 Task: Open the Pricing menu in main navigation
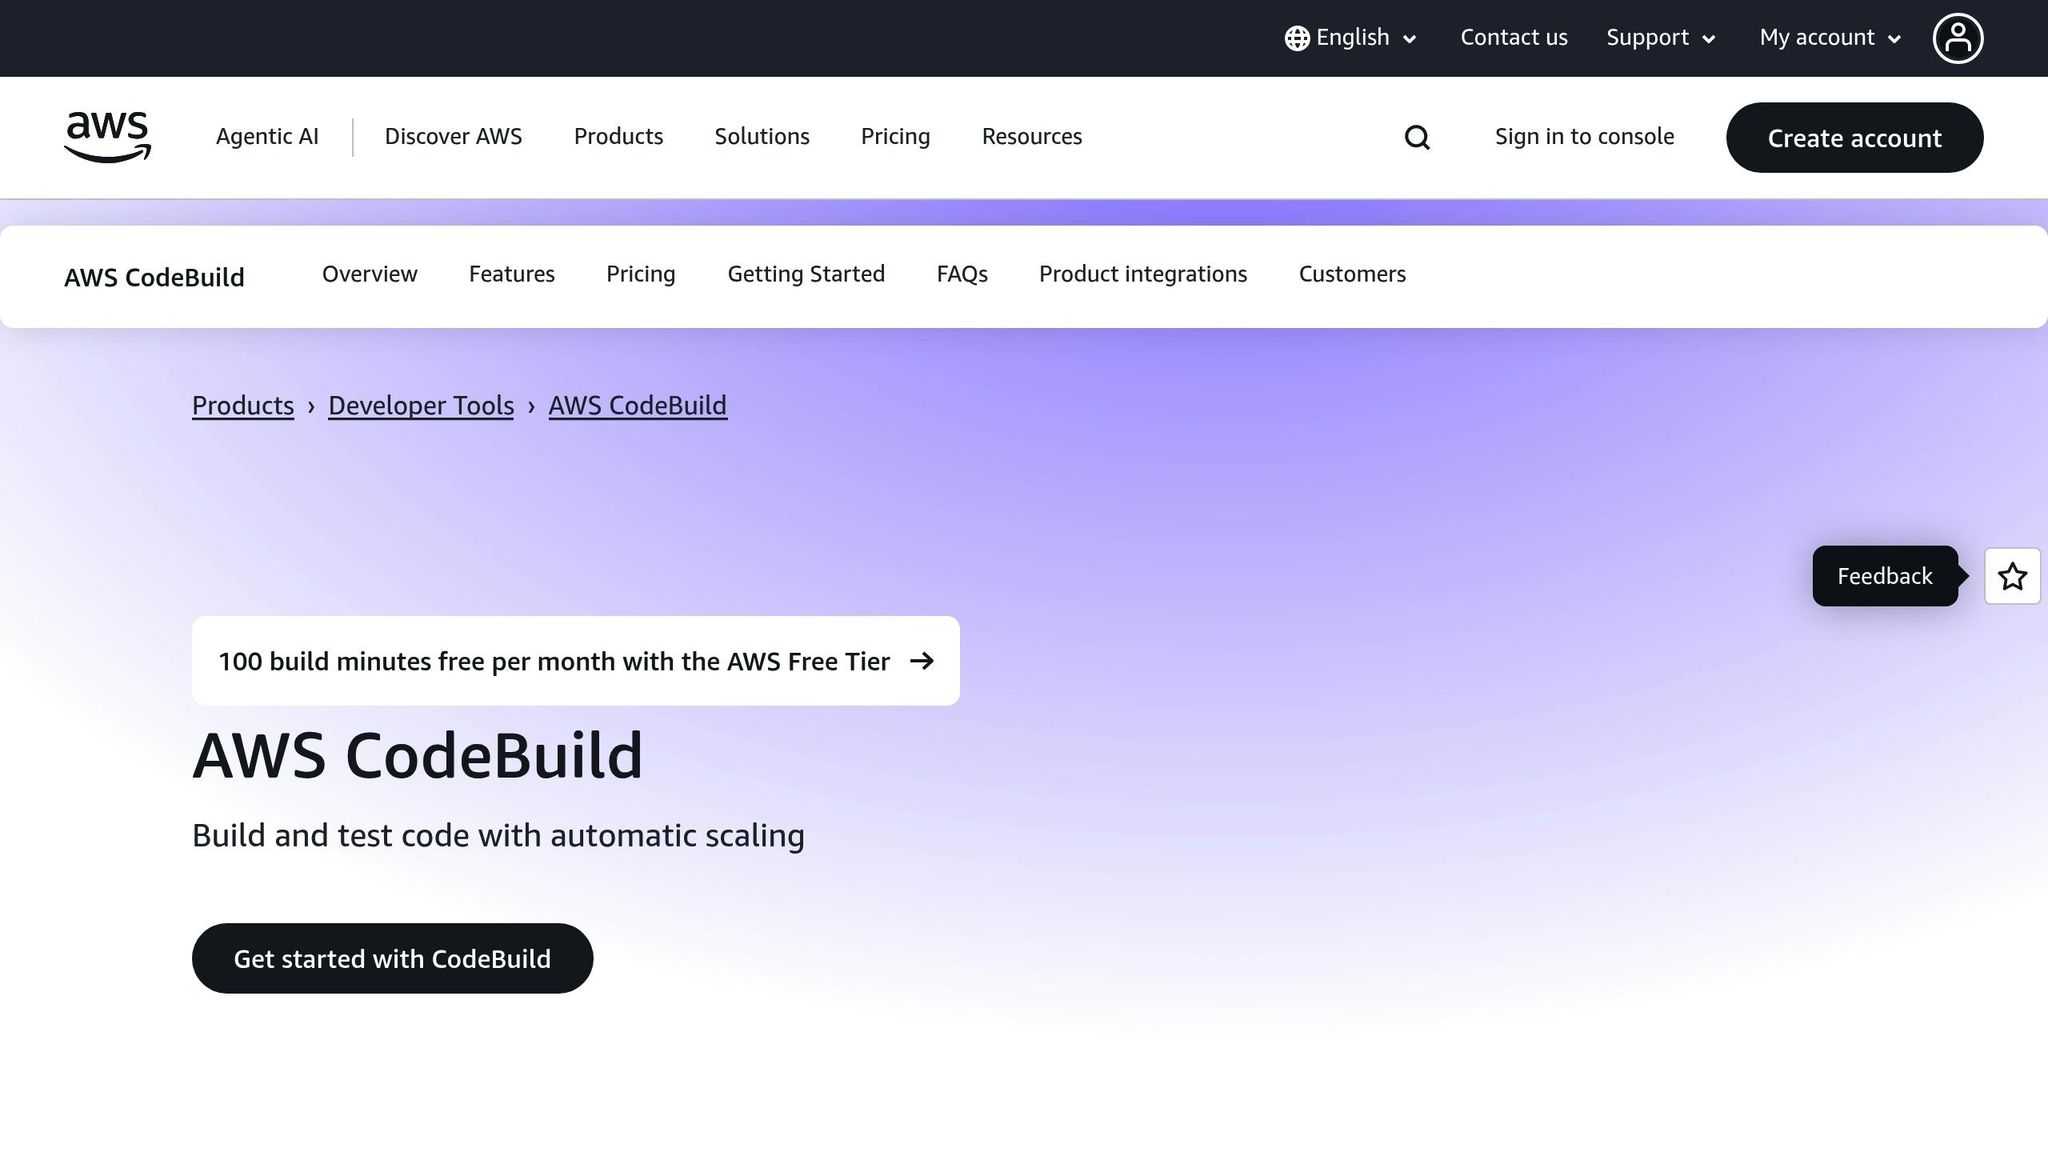click(x=895, y=137)
